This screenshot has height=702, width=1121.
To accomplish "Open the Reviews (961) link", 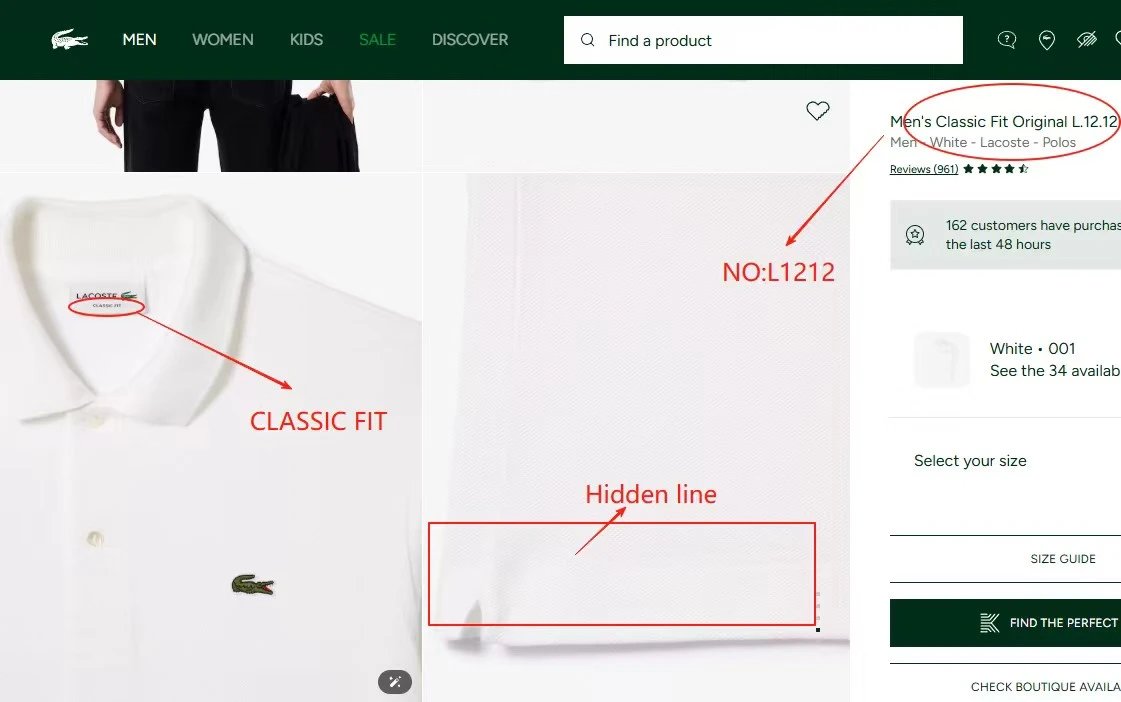I will [x=924, y=169].
